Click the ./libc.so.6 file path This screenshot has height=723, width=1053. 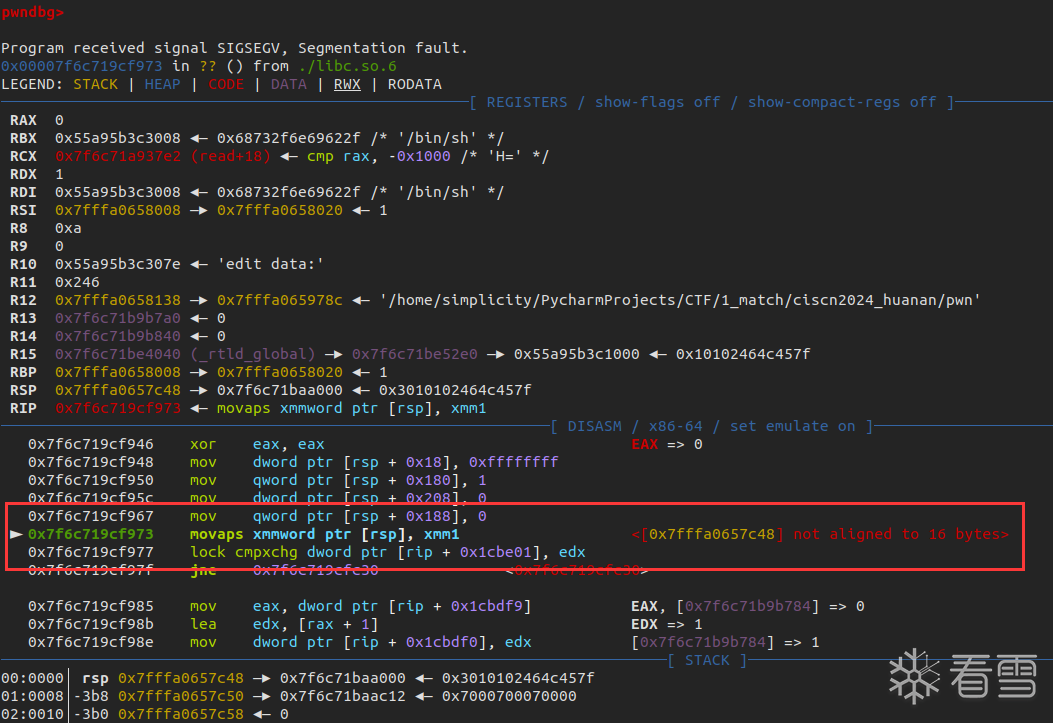click(338, 66)
